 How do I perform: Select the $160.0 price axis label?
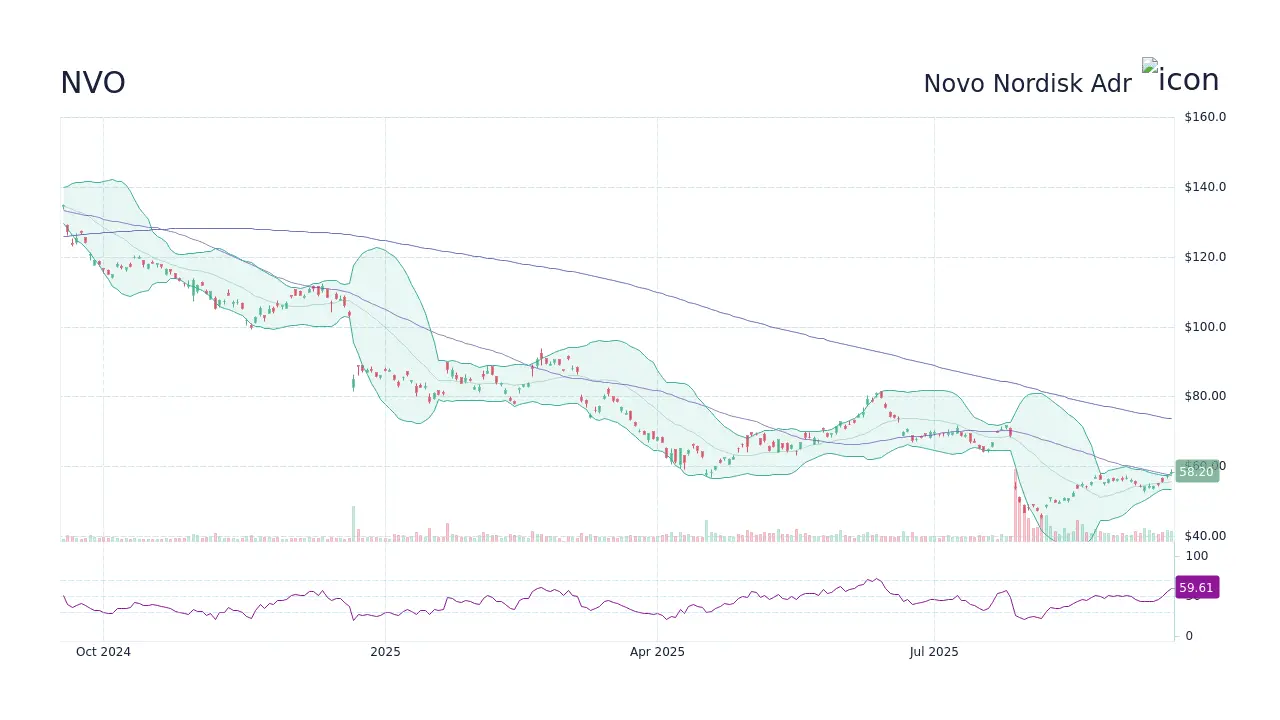[x=1205, y=117]
